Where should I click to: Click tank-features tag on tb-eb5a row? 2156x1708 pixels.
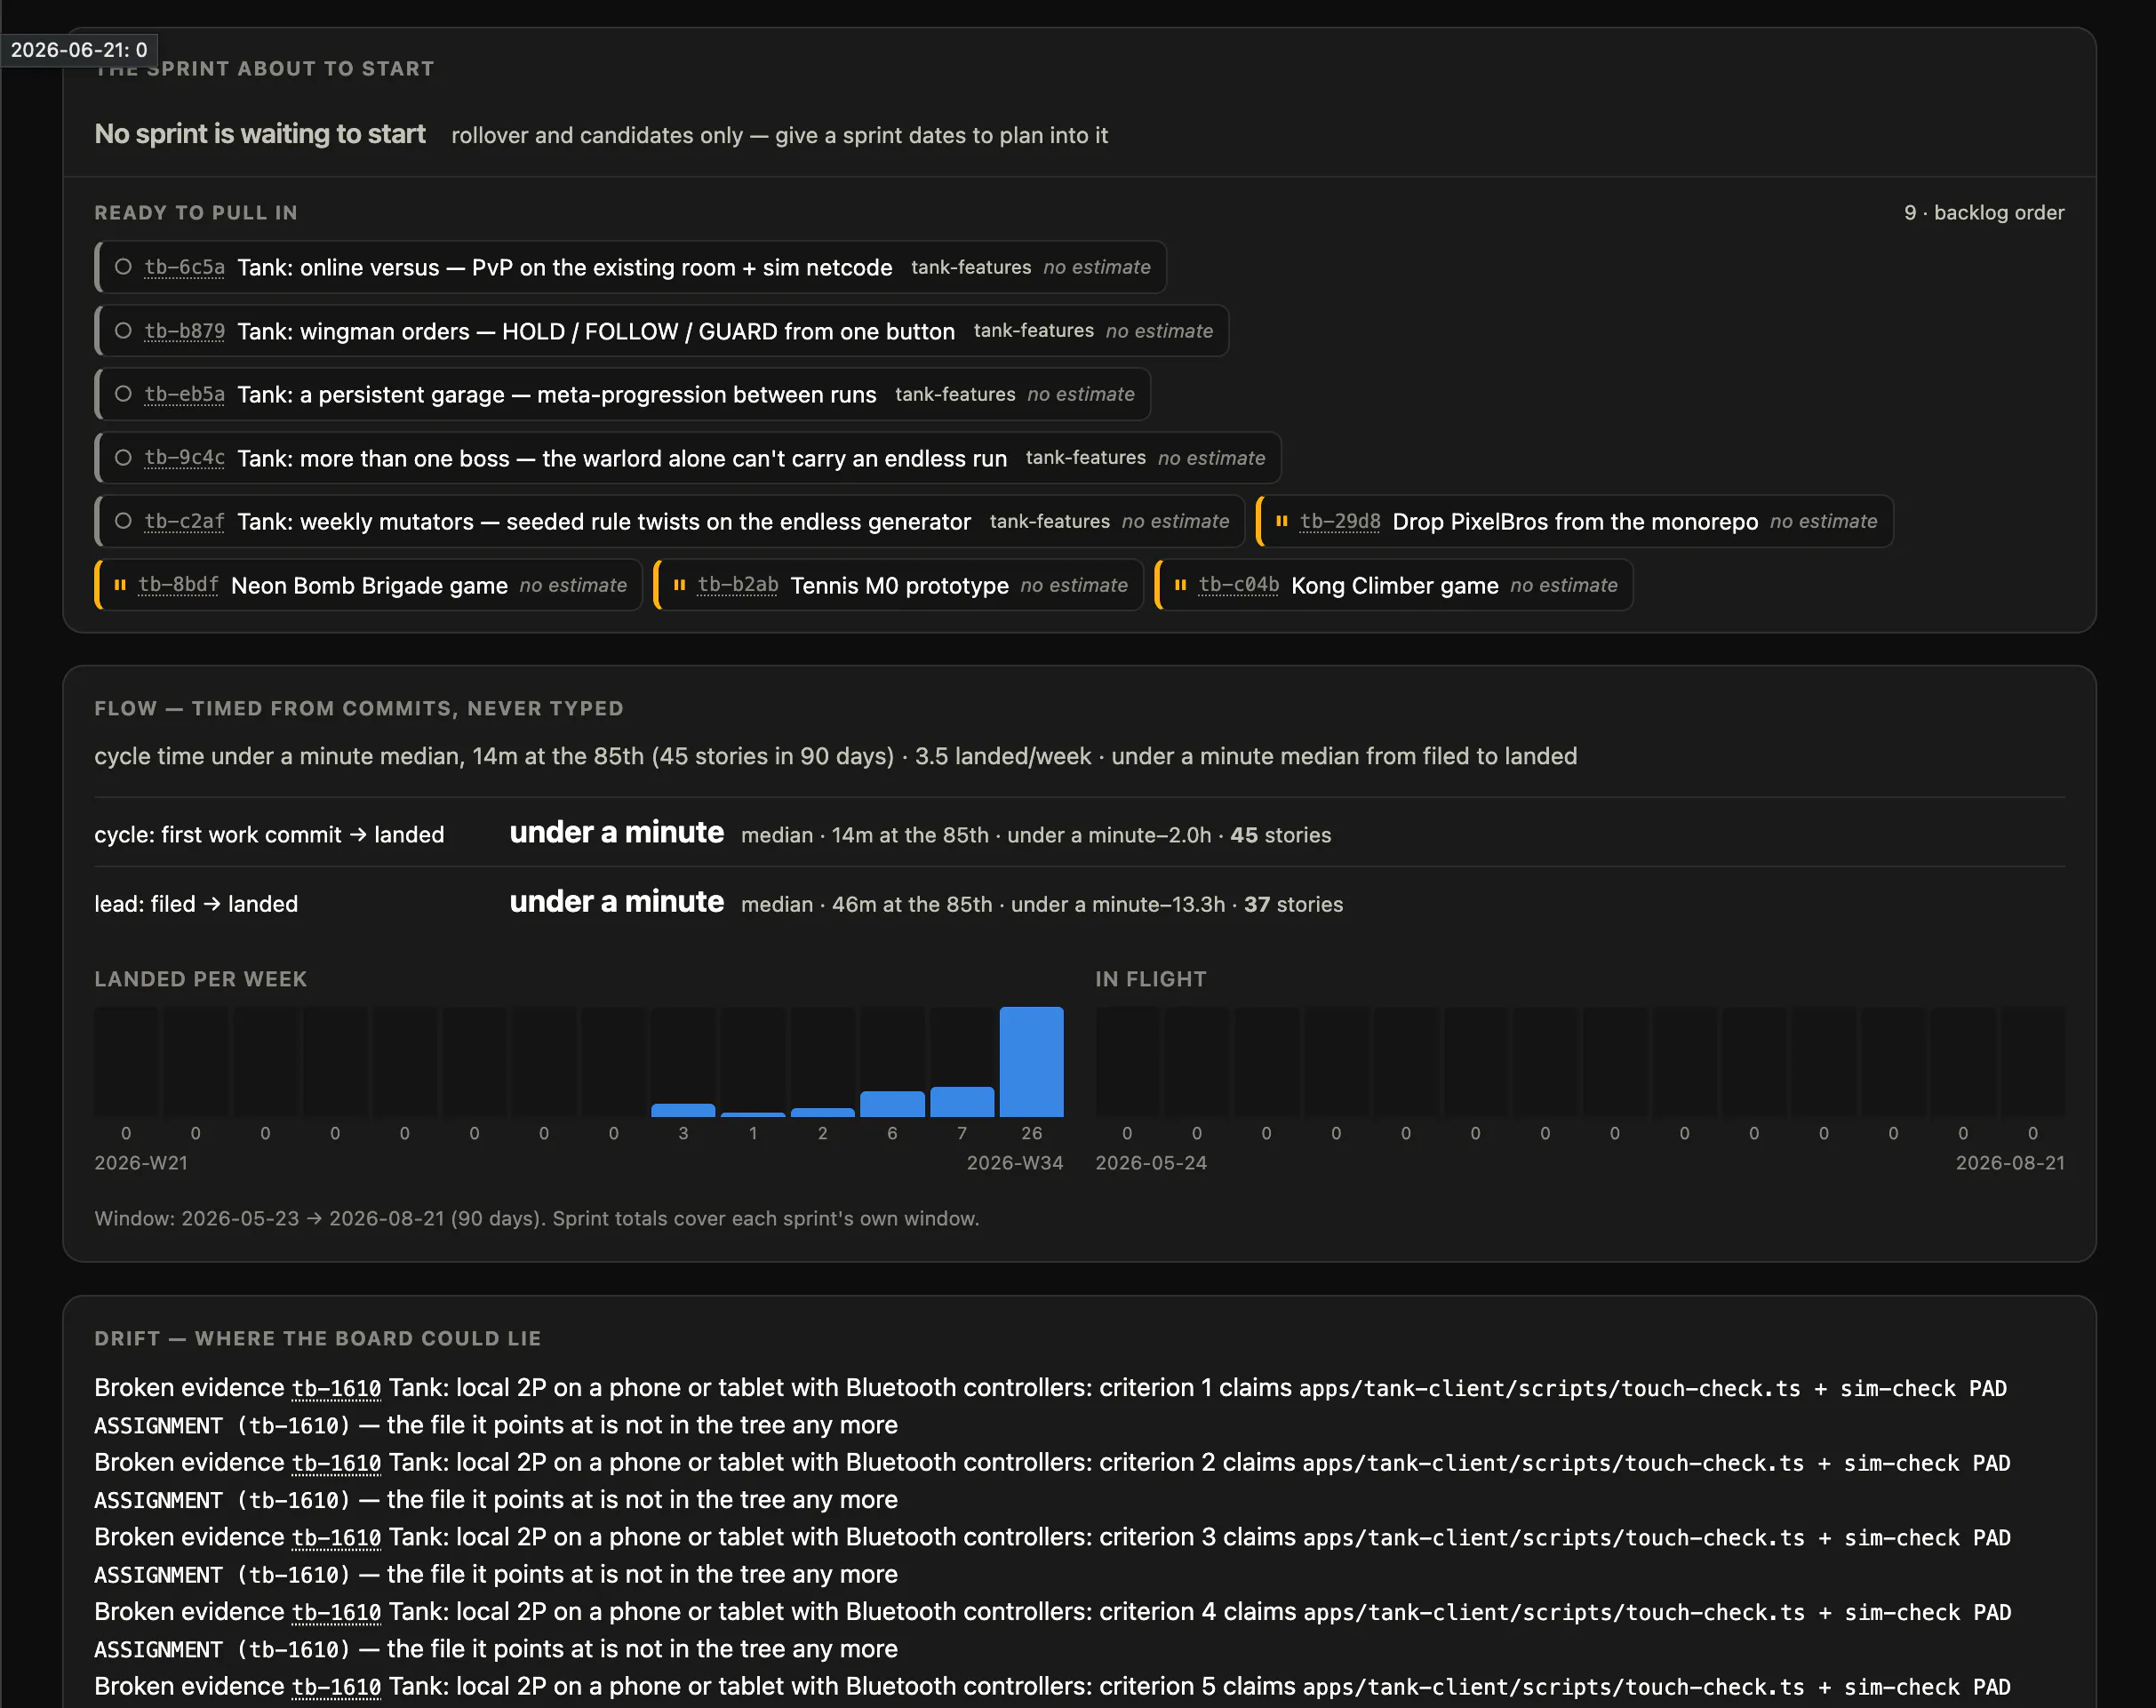[955, 394]
